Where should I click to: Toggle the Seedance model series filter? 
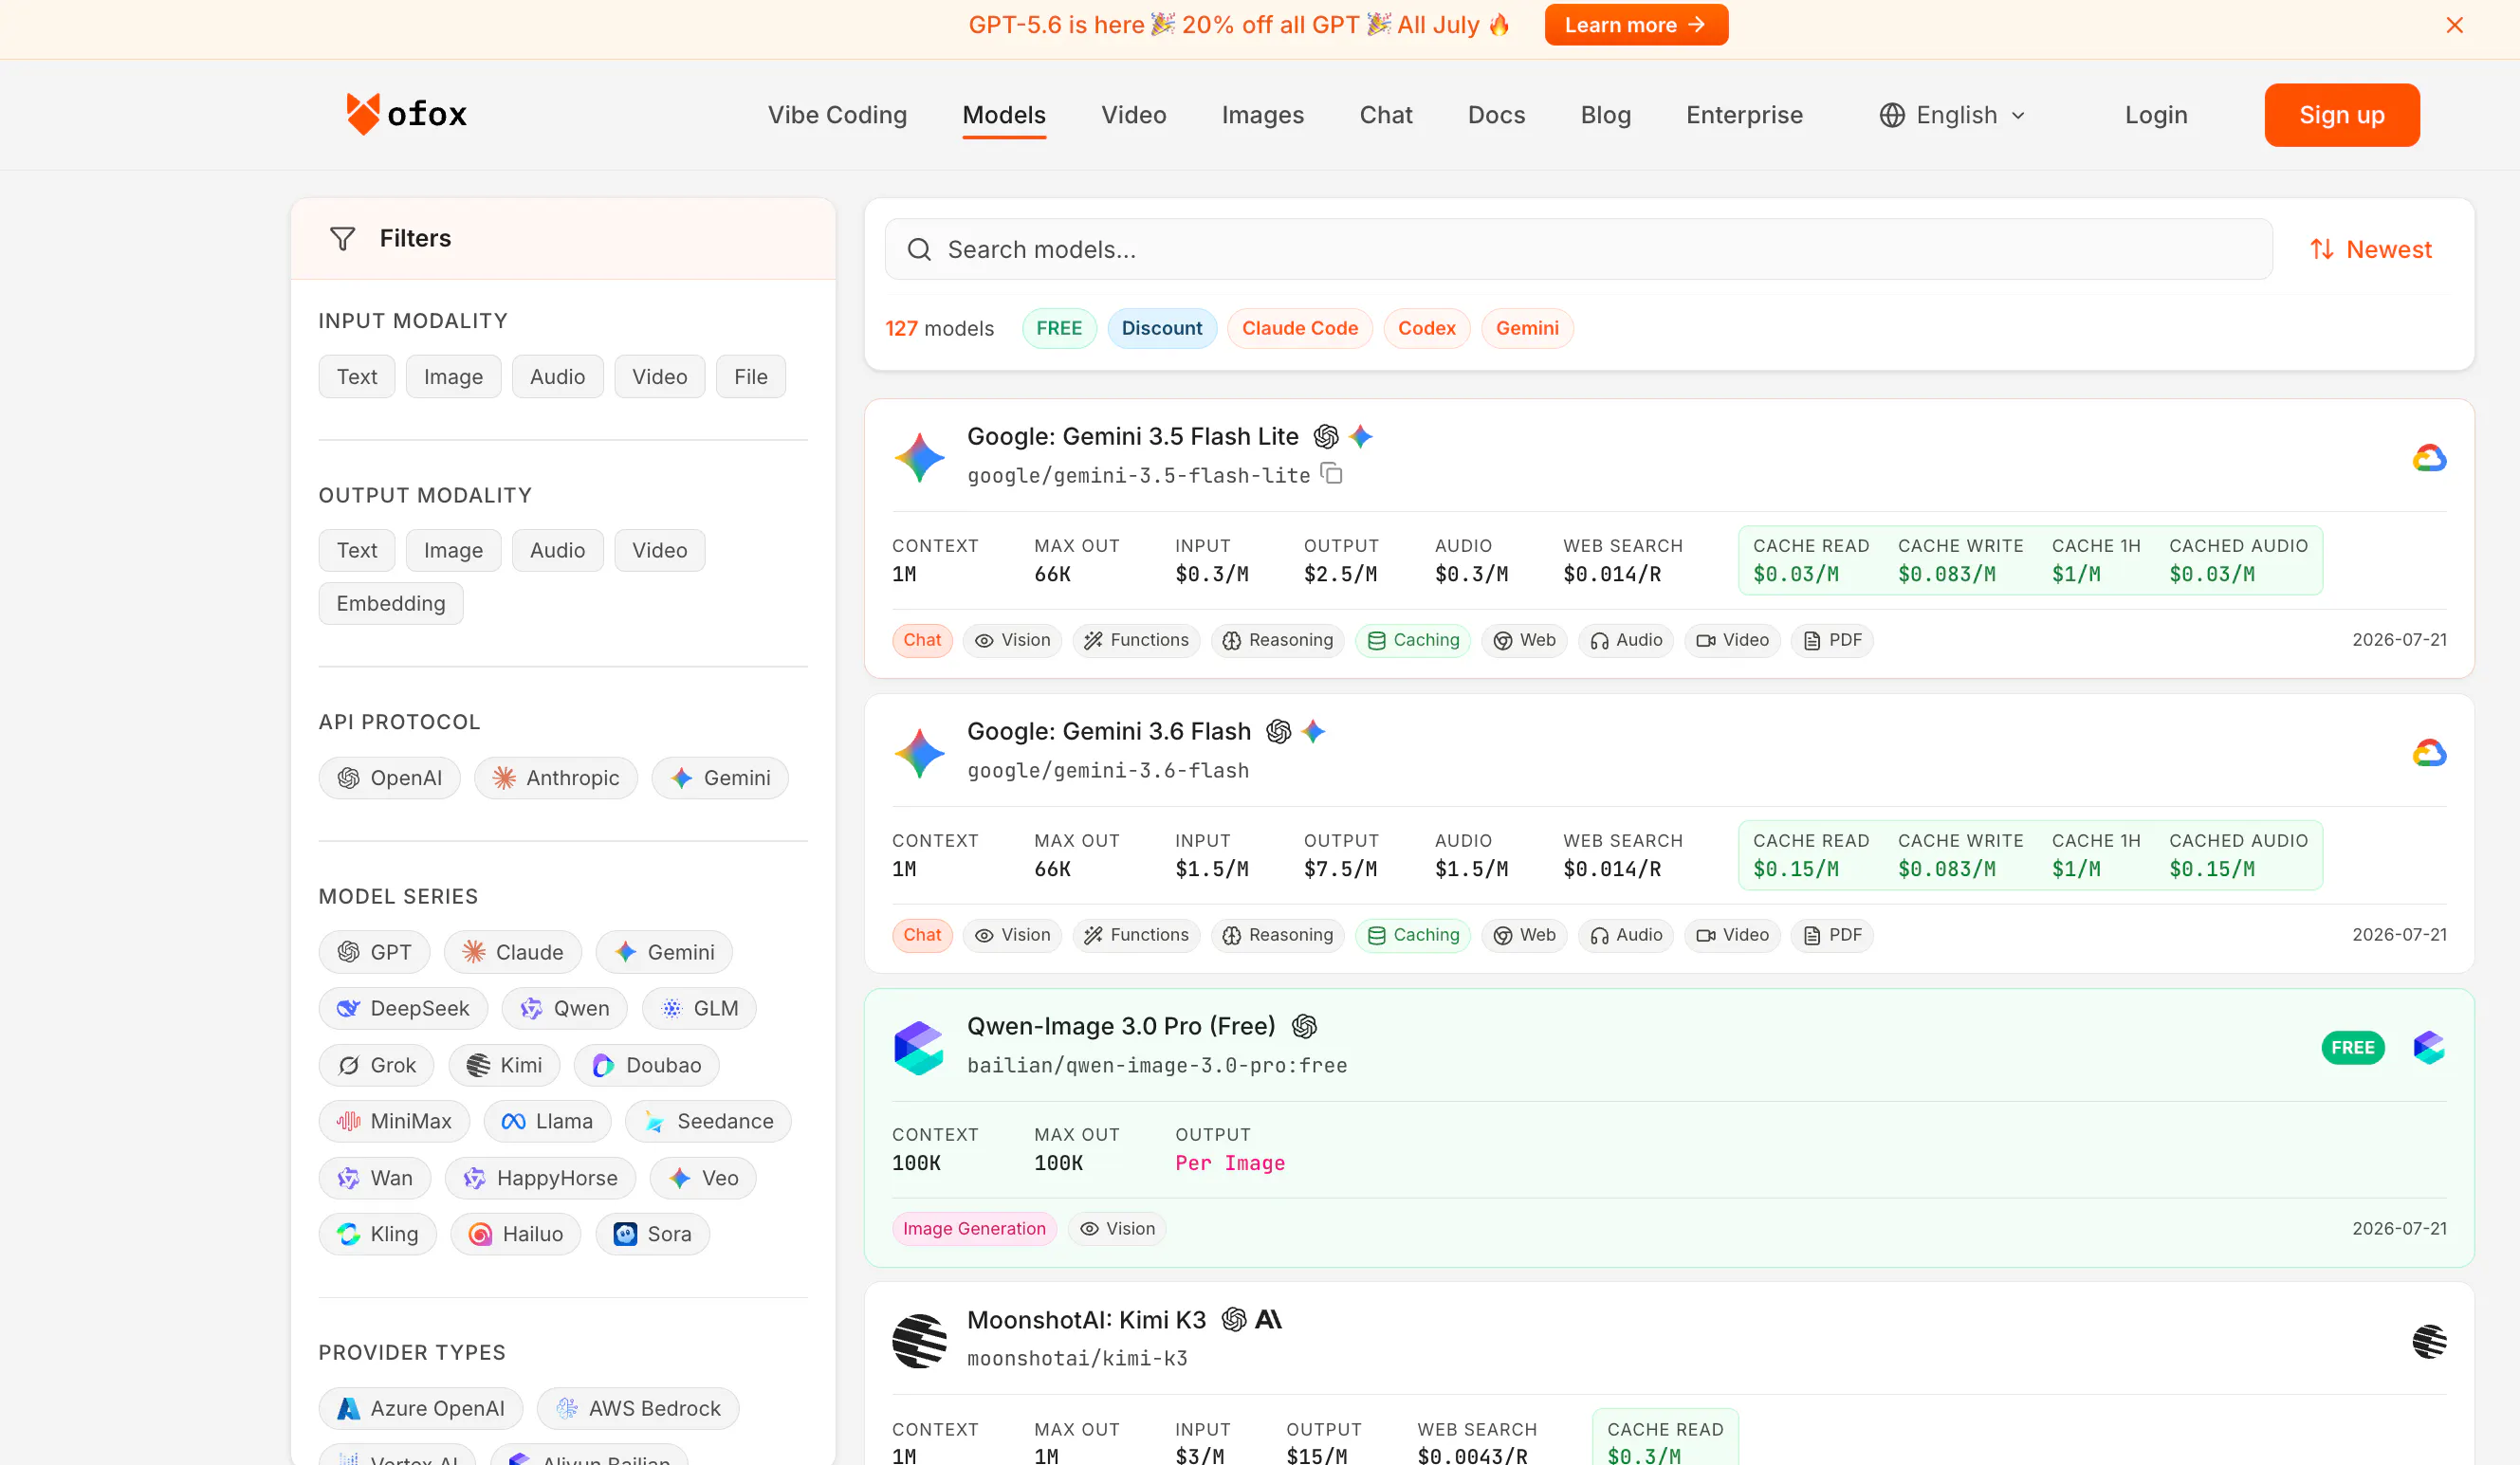pyautogui.click(x=708, y=1122)
